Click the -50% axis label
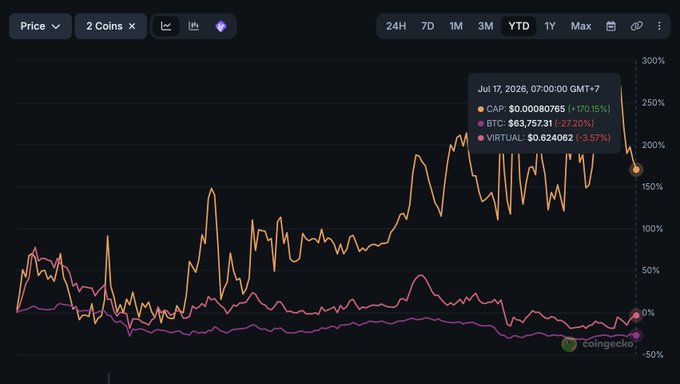Screen dimensions: 680x384 pyautogui.click(x=653, y=354)
